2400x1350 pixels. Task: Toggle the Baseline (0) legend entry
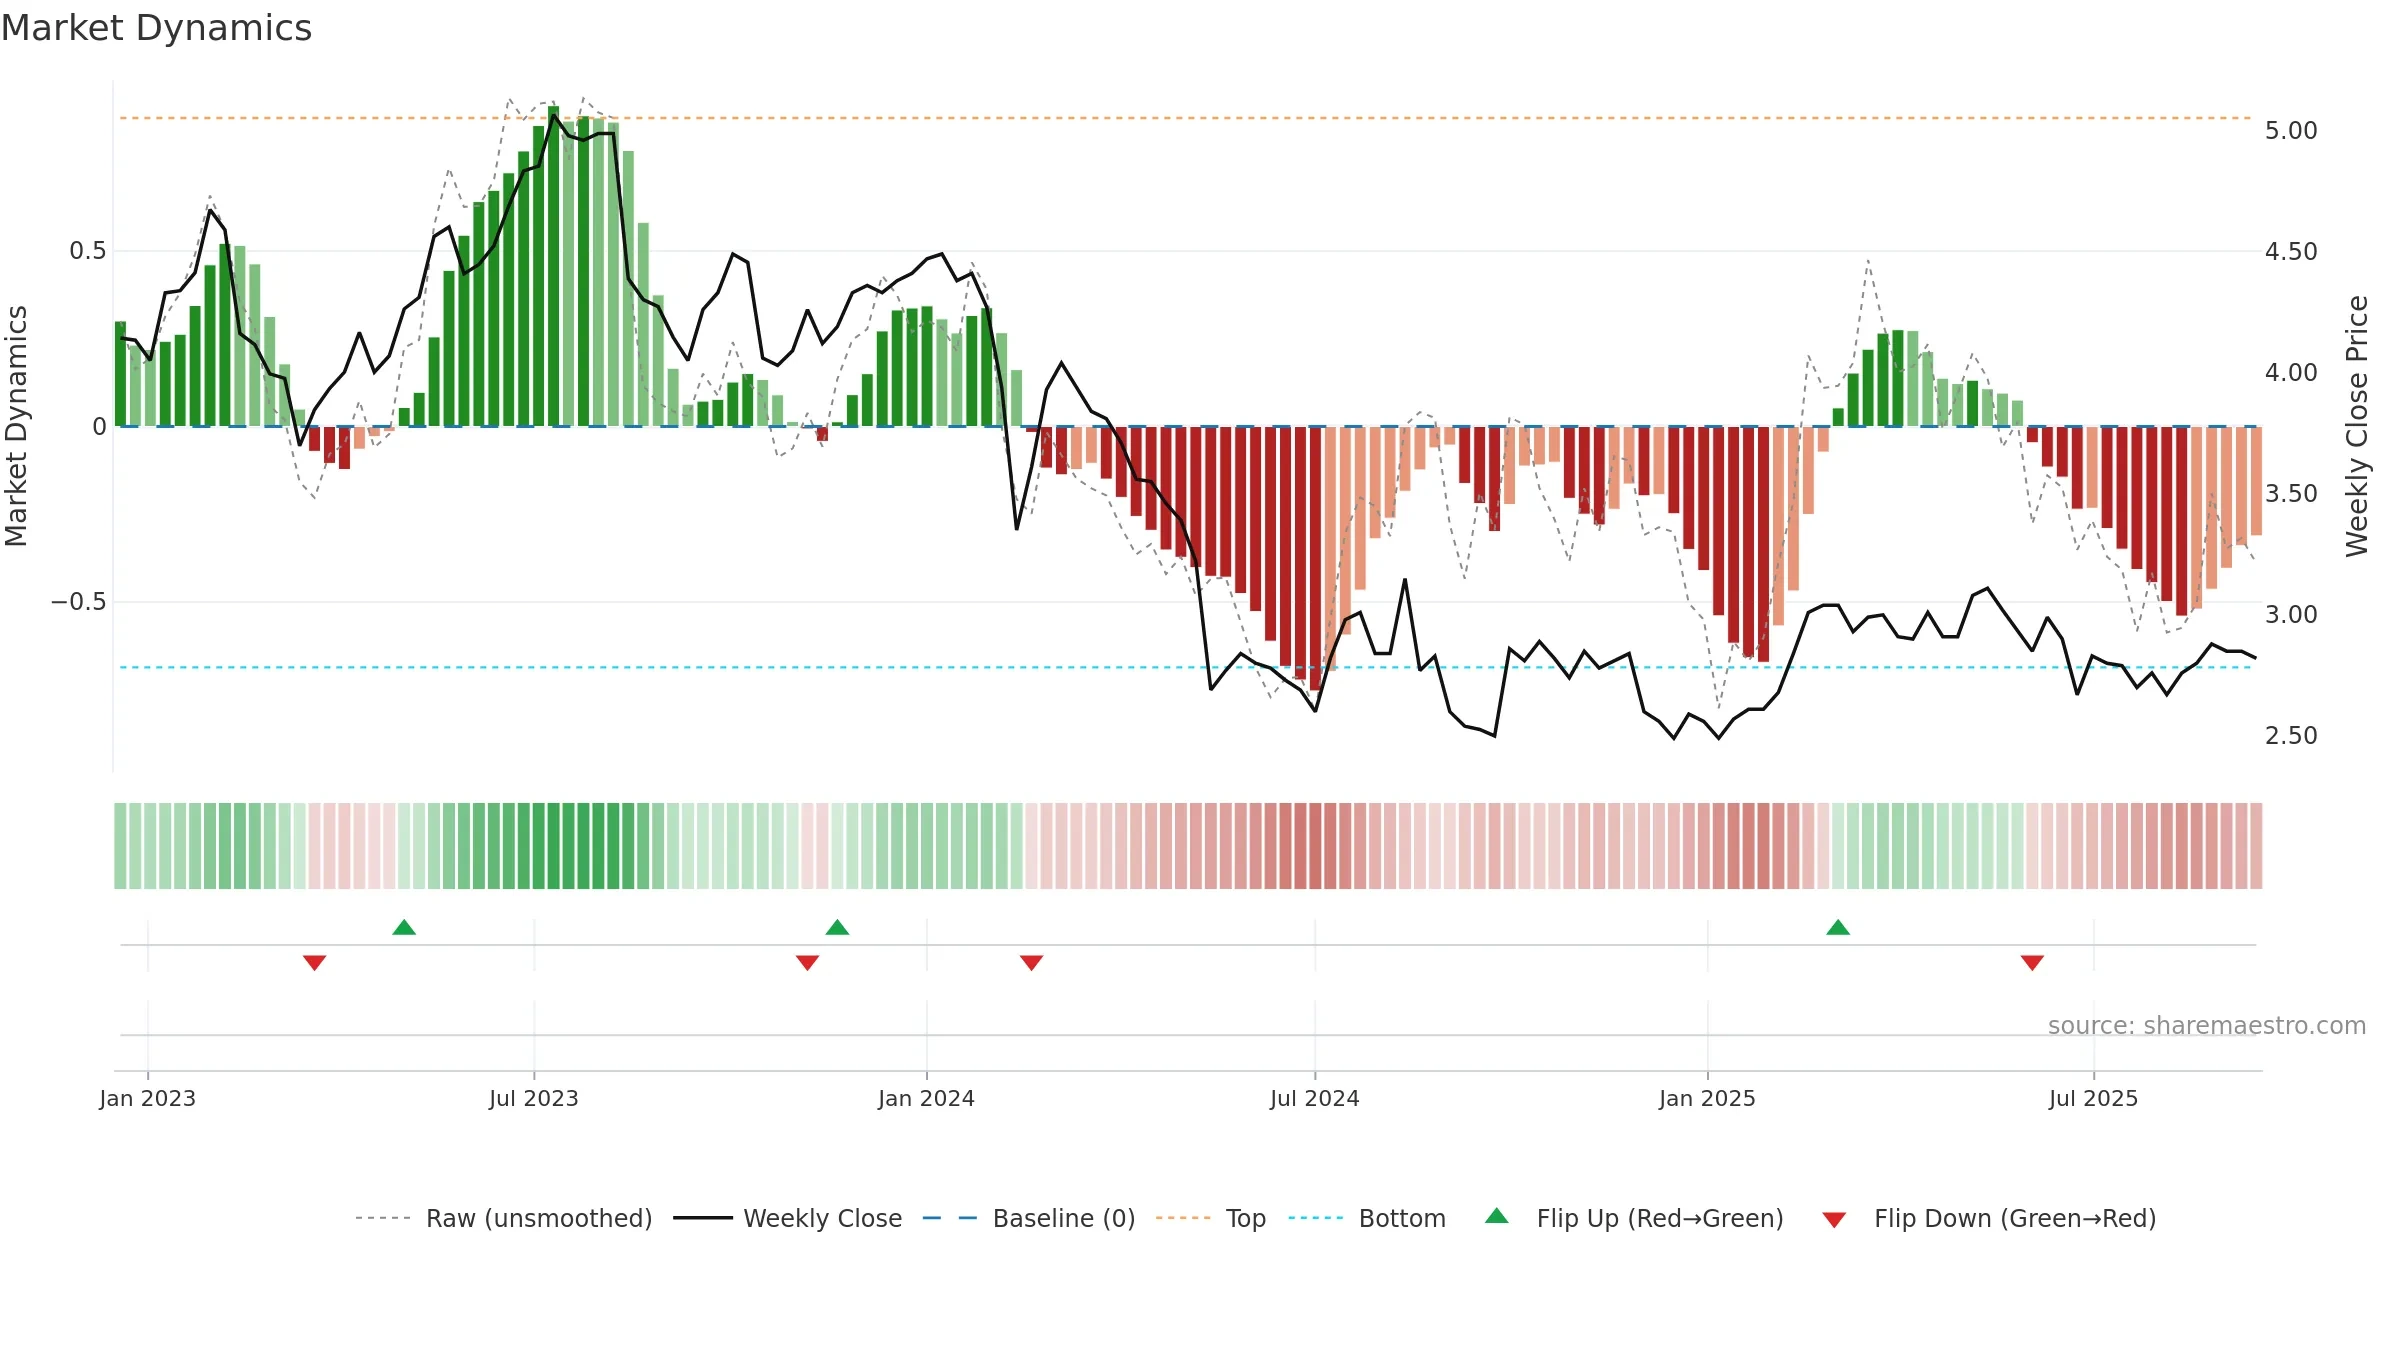[1029, 1218]
